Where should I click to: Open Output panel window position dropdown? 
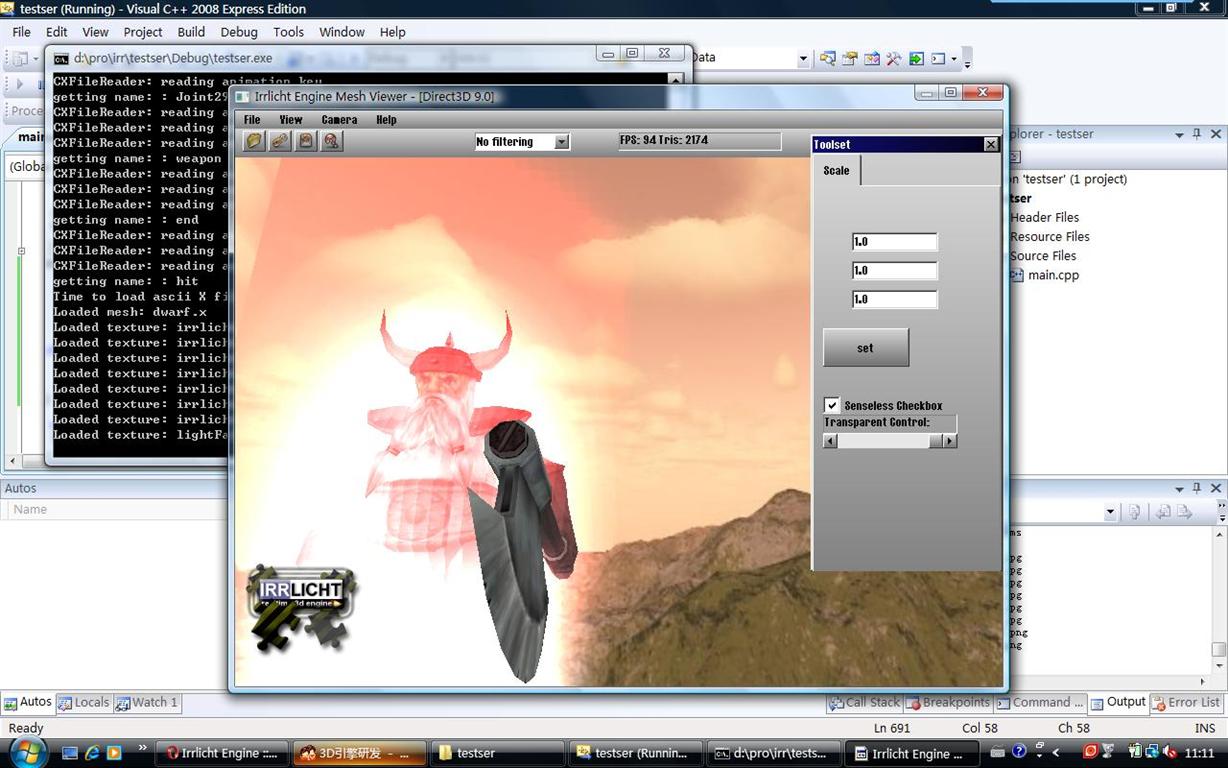click(x=1180, y=489)
